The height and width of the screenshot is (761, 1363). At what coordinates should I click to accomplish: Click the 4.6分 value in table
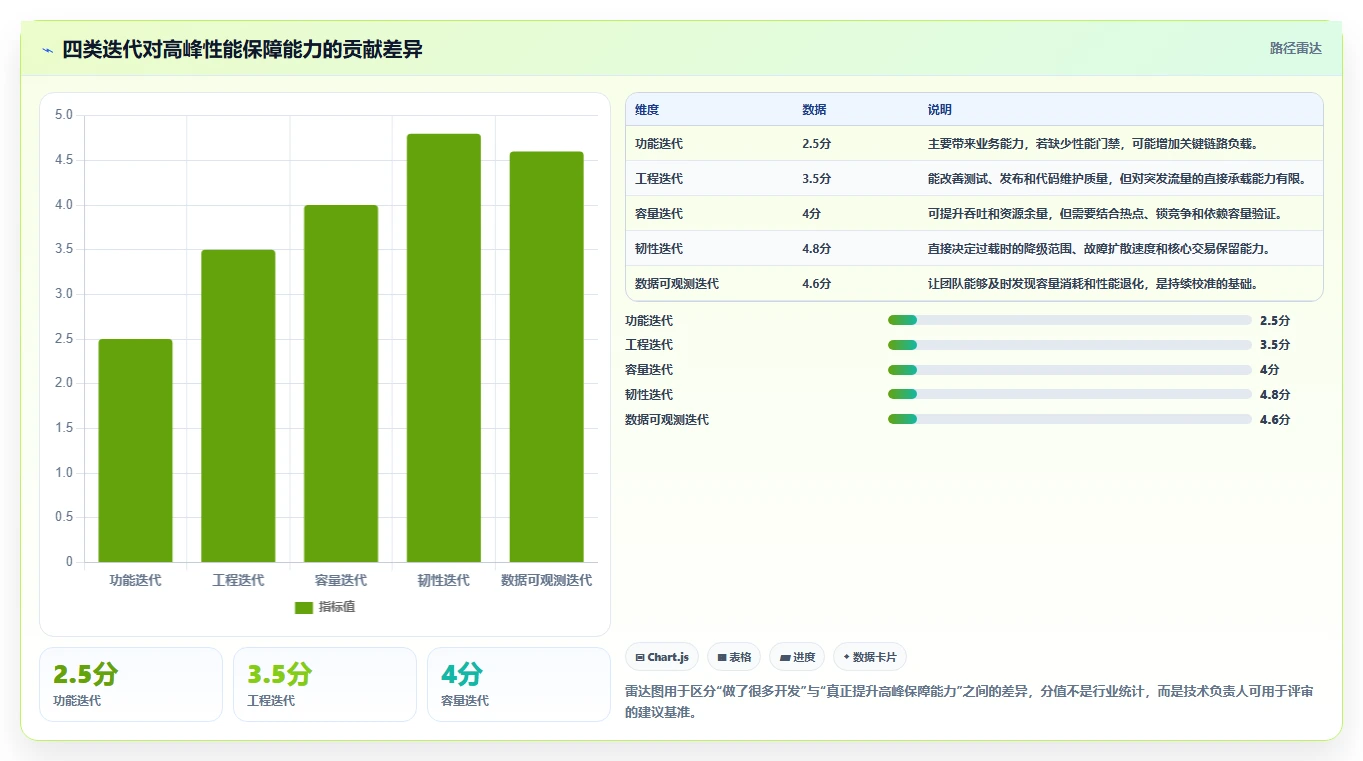point(816,284)
